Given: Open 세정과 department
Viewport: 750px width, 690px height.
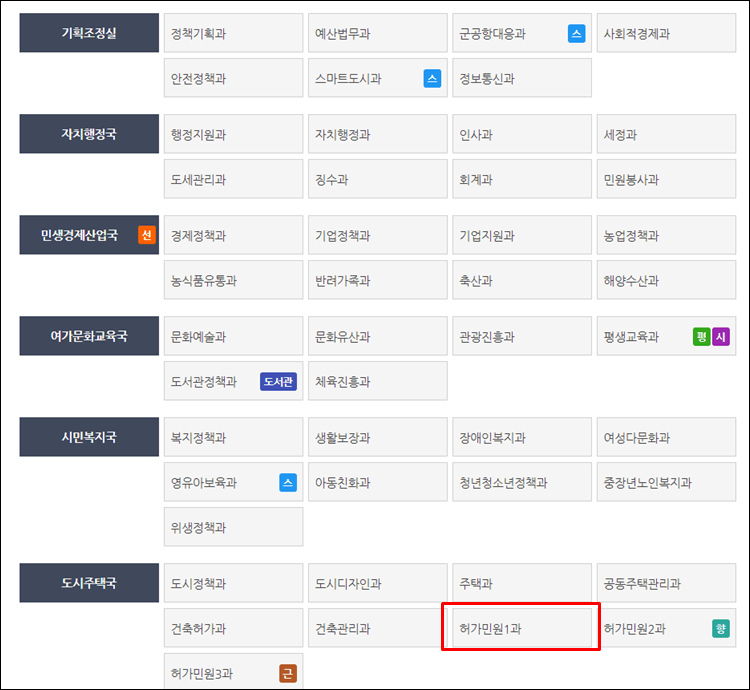Looking at the screenshot, I should 666,134.
